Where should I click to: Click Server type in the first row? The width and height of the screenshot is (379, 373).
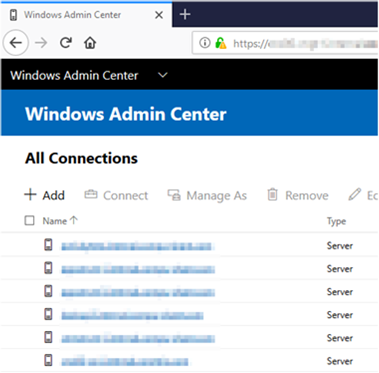340,246
